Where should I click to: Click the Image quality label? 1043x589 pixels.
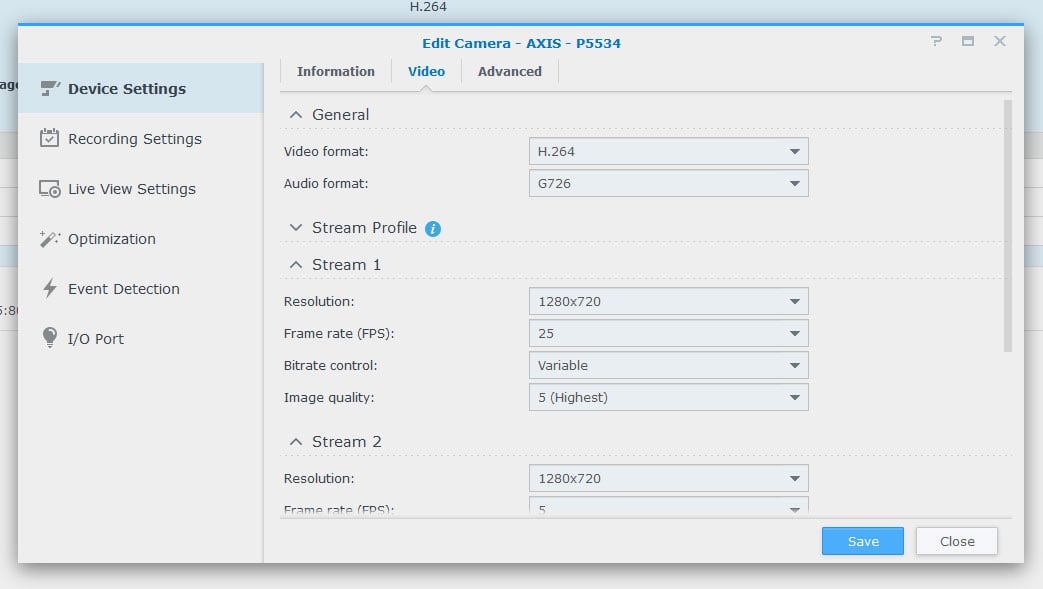(x=329, y=397)
